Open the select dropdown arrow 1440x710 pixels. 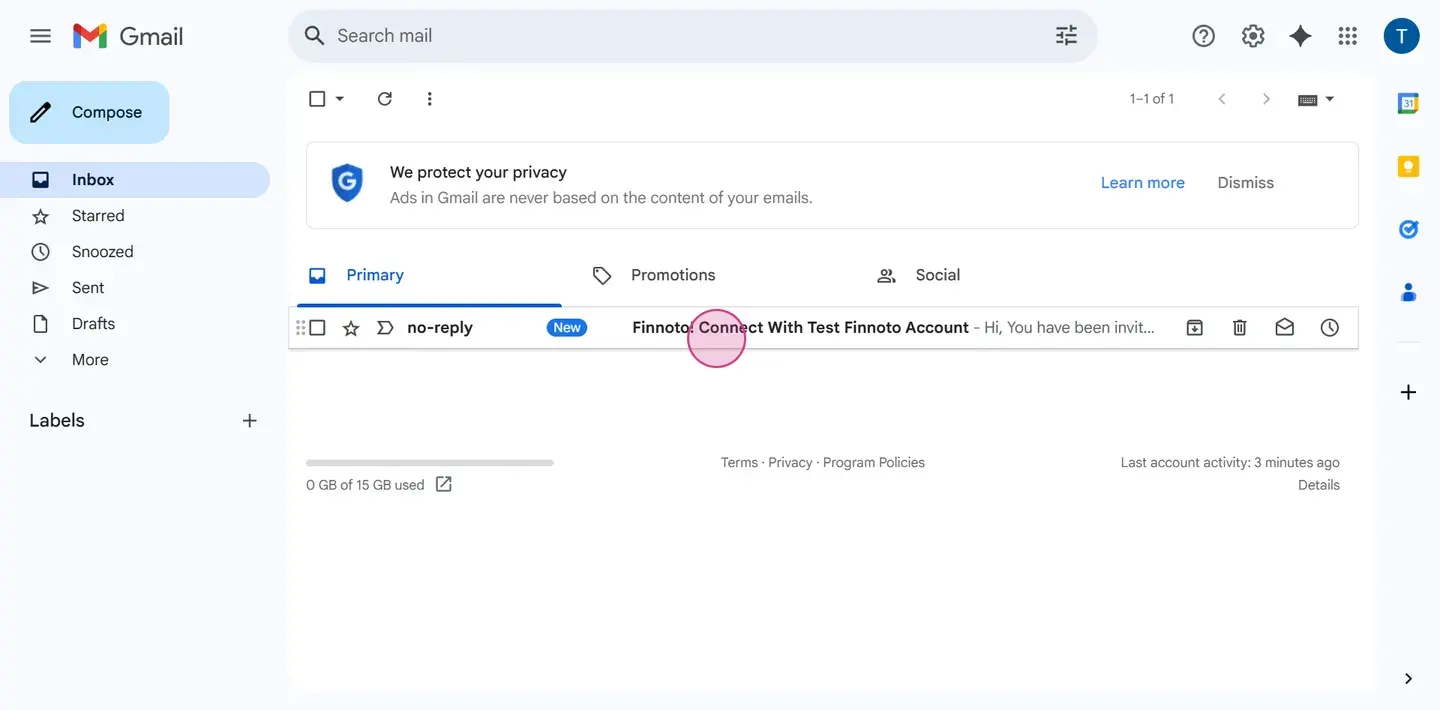click(x=339, y=99)
